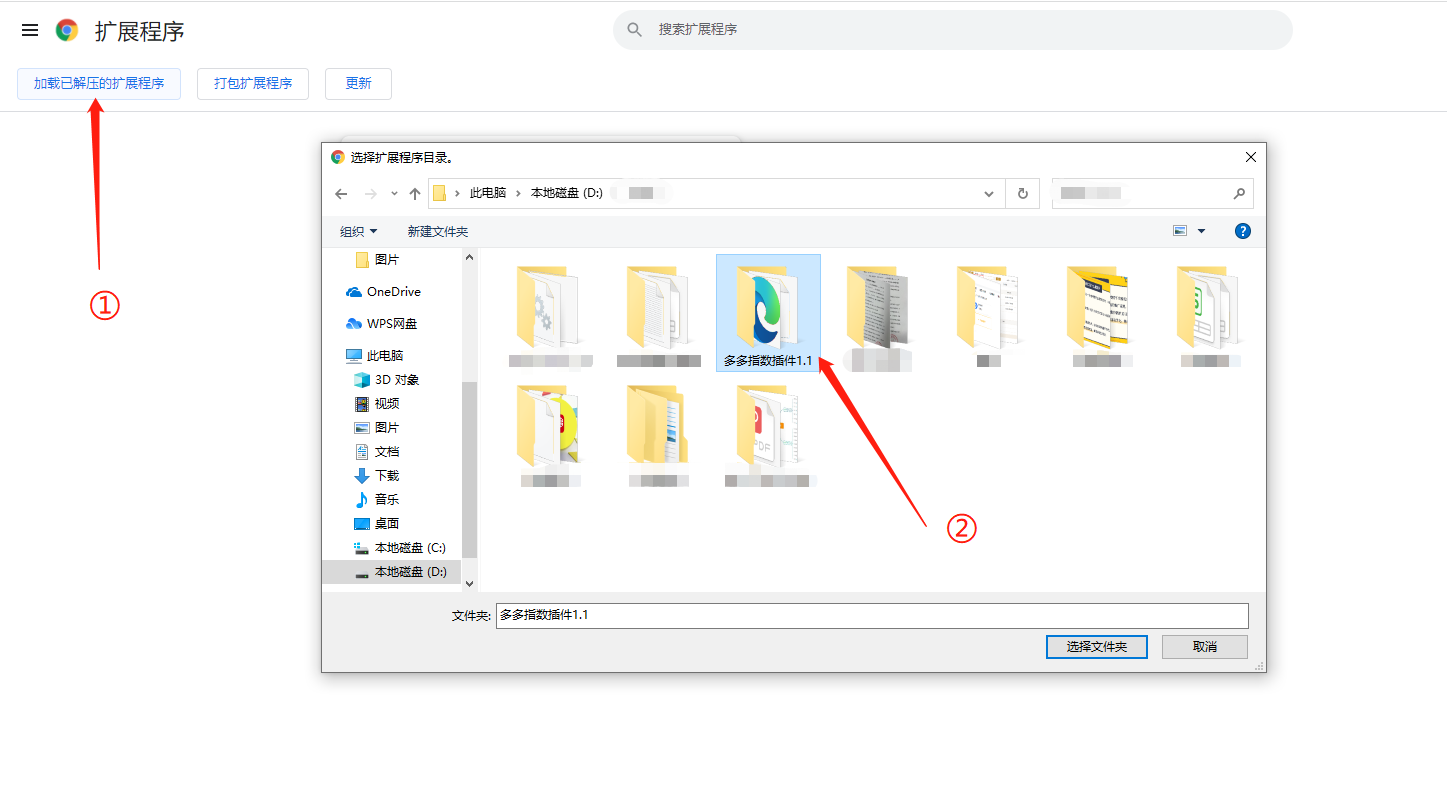Go up one folder level arrow
Image resolution: width=1447 pixels, height=806 pixels.
415,194
